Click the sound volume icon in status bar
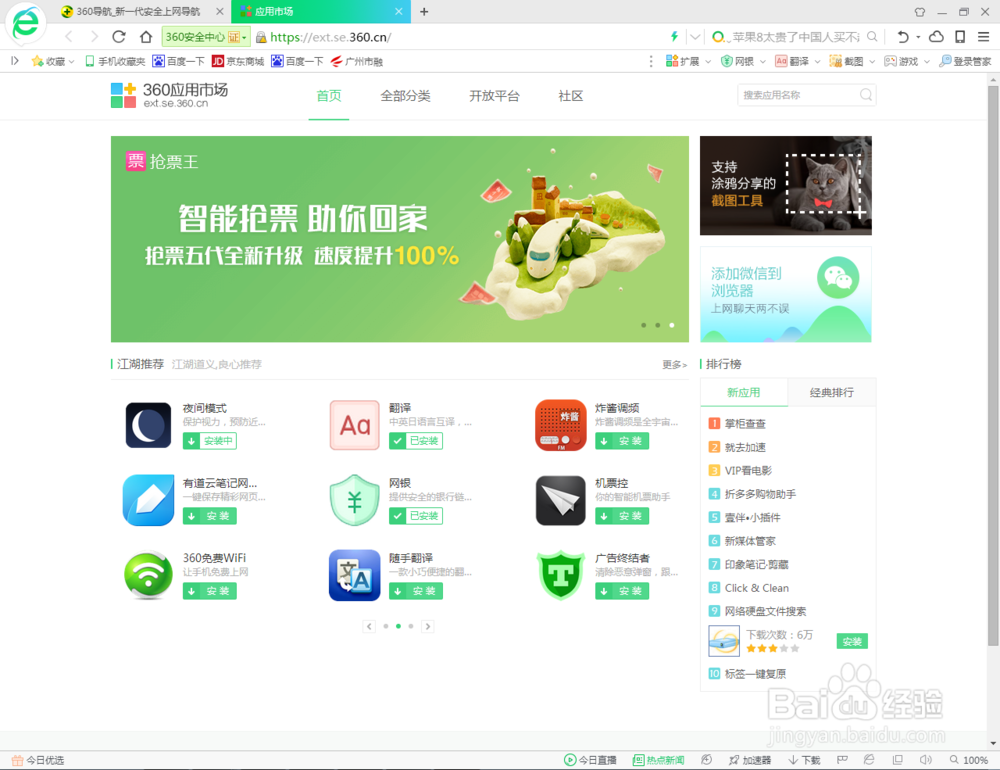Viewport: 1000px width, 770px height. [925, 760]
